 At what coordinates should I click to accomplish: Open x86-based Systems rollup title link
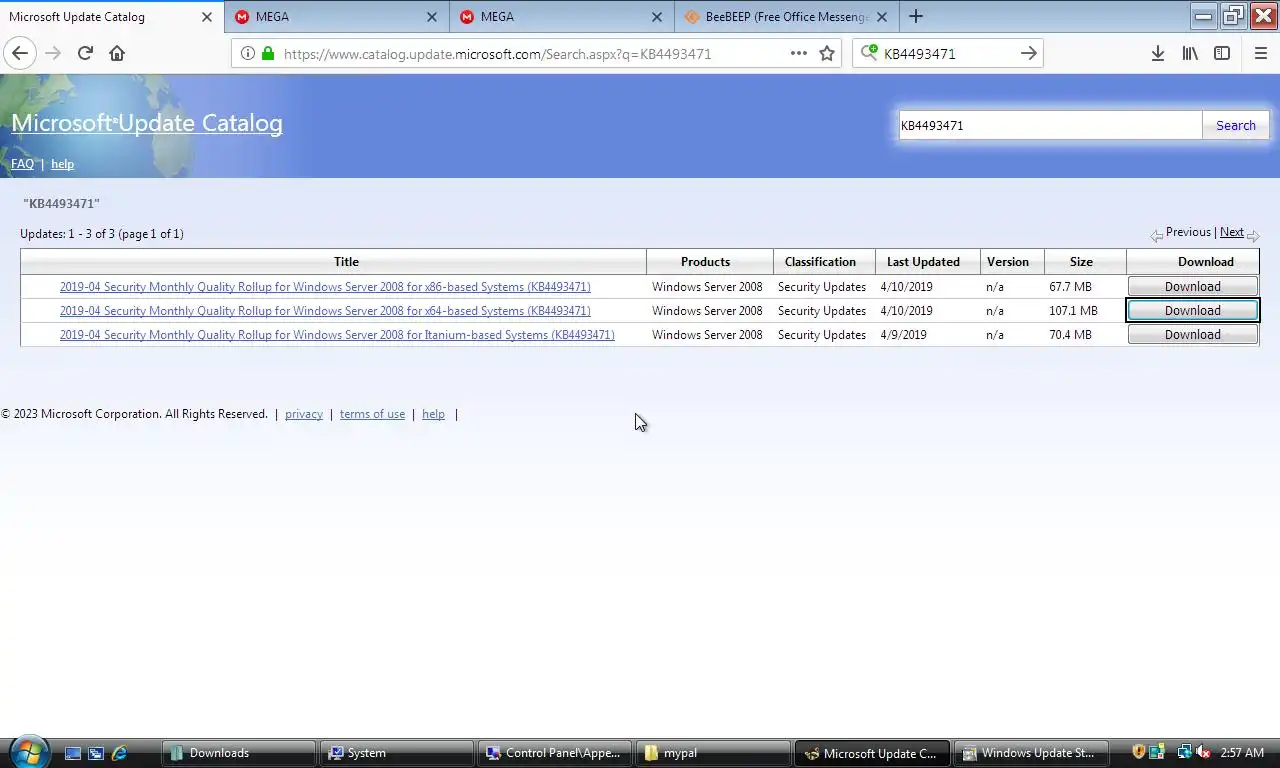(x=325, y=286)
